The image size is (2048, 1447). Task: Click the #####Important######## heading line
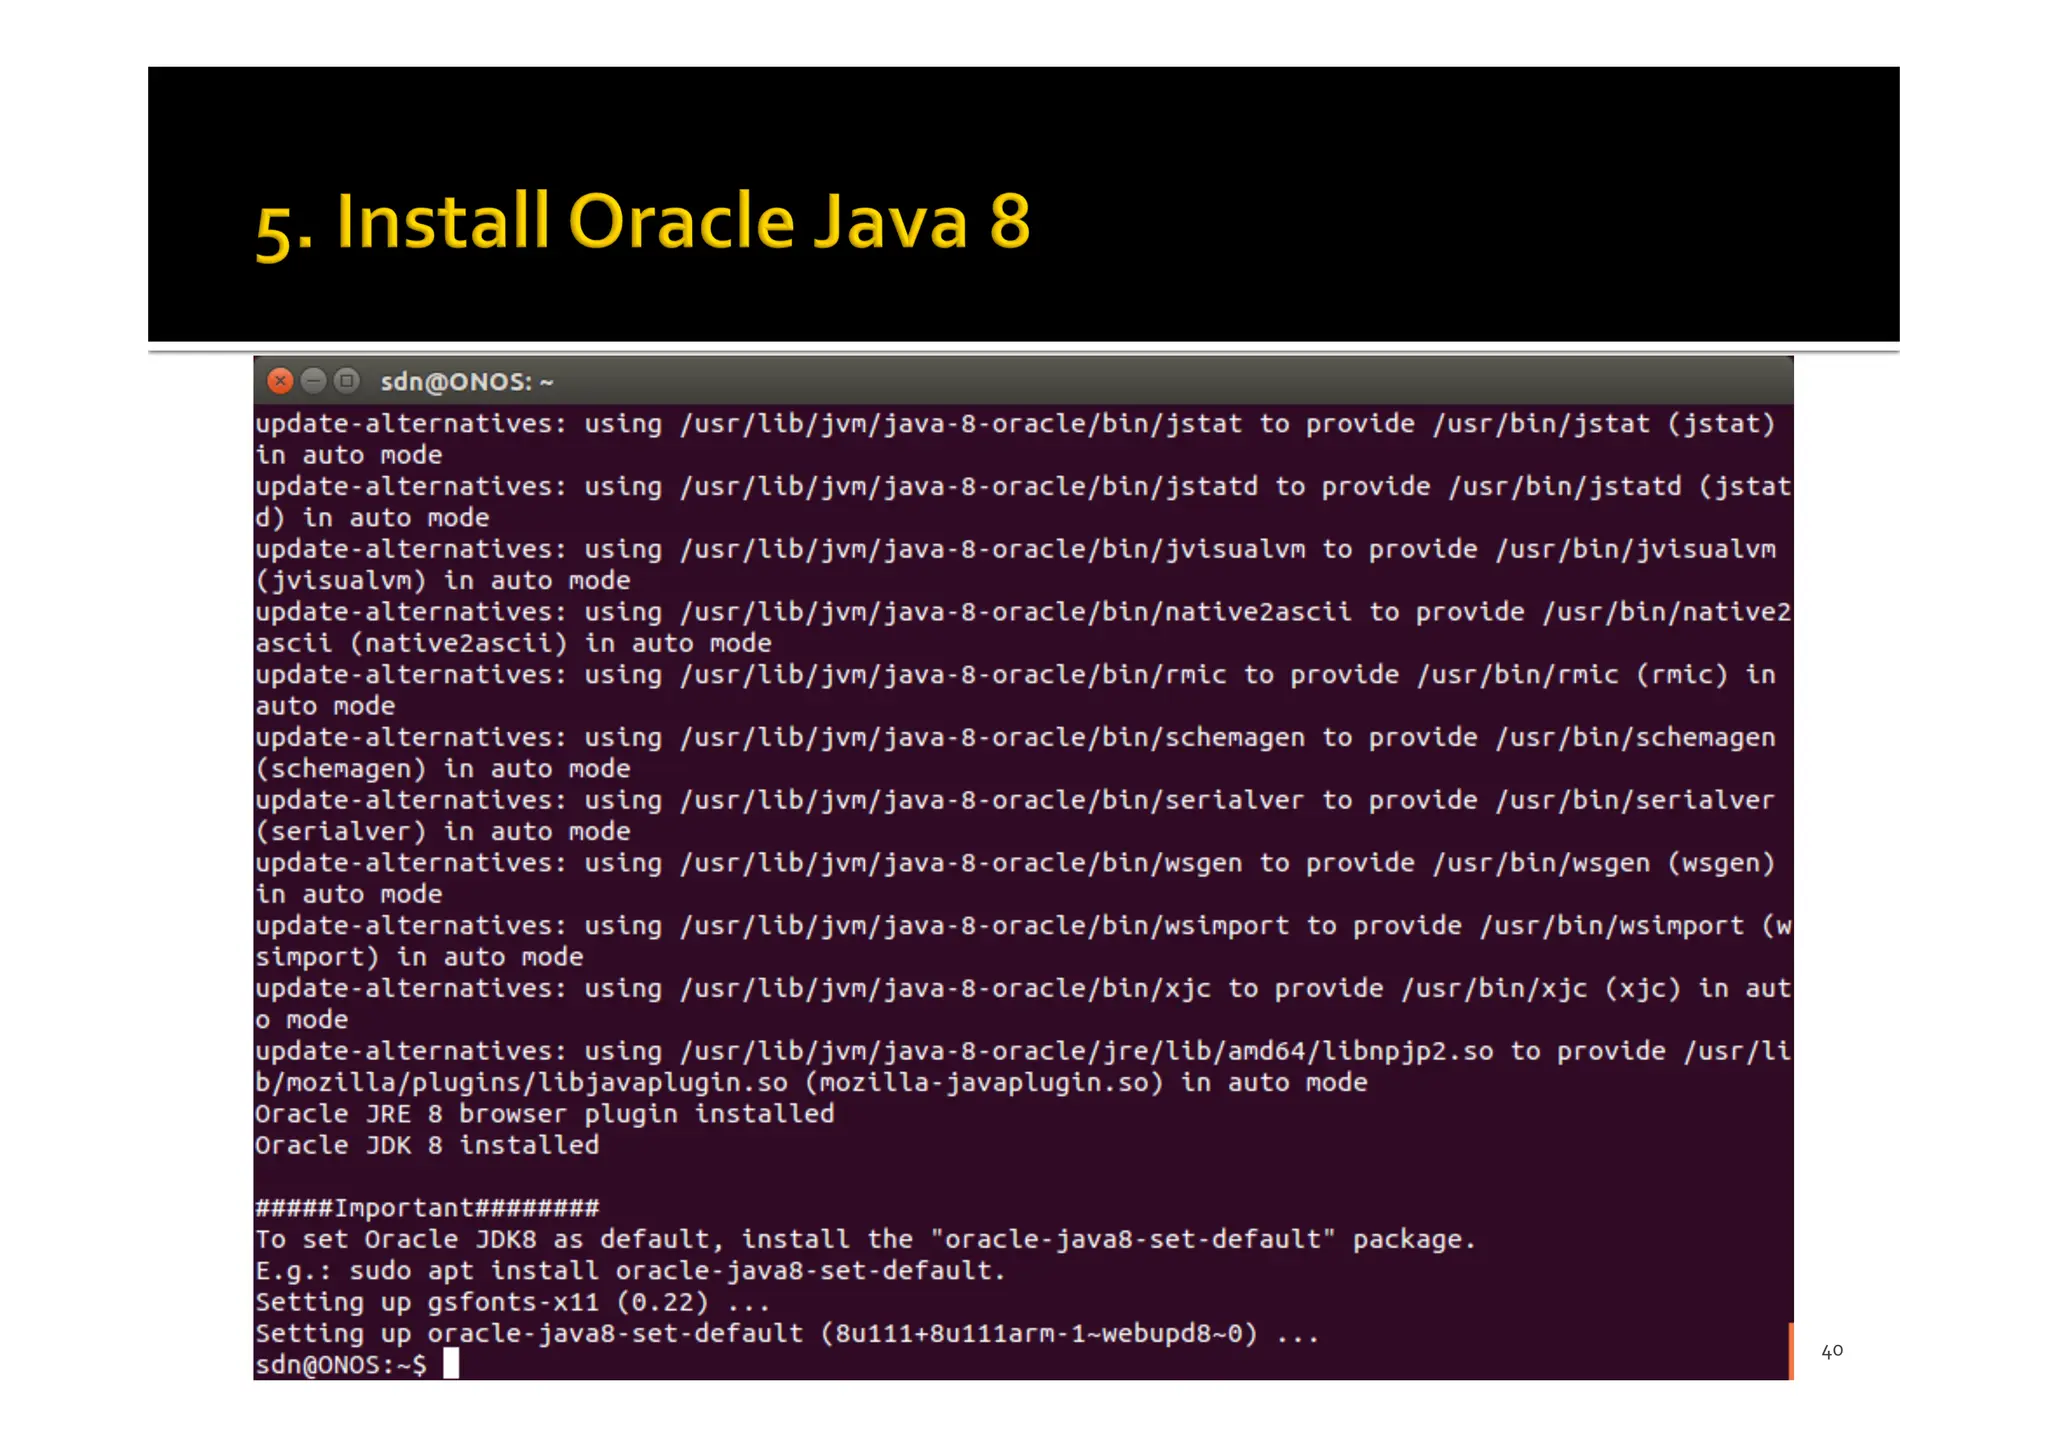coord(427,1208)
